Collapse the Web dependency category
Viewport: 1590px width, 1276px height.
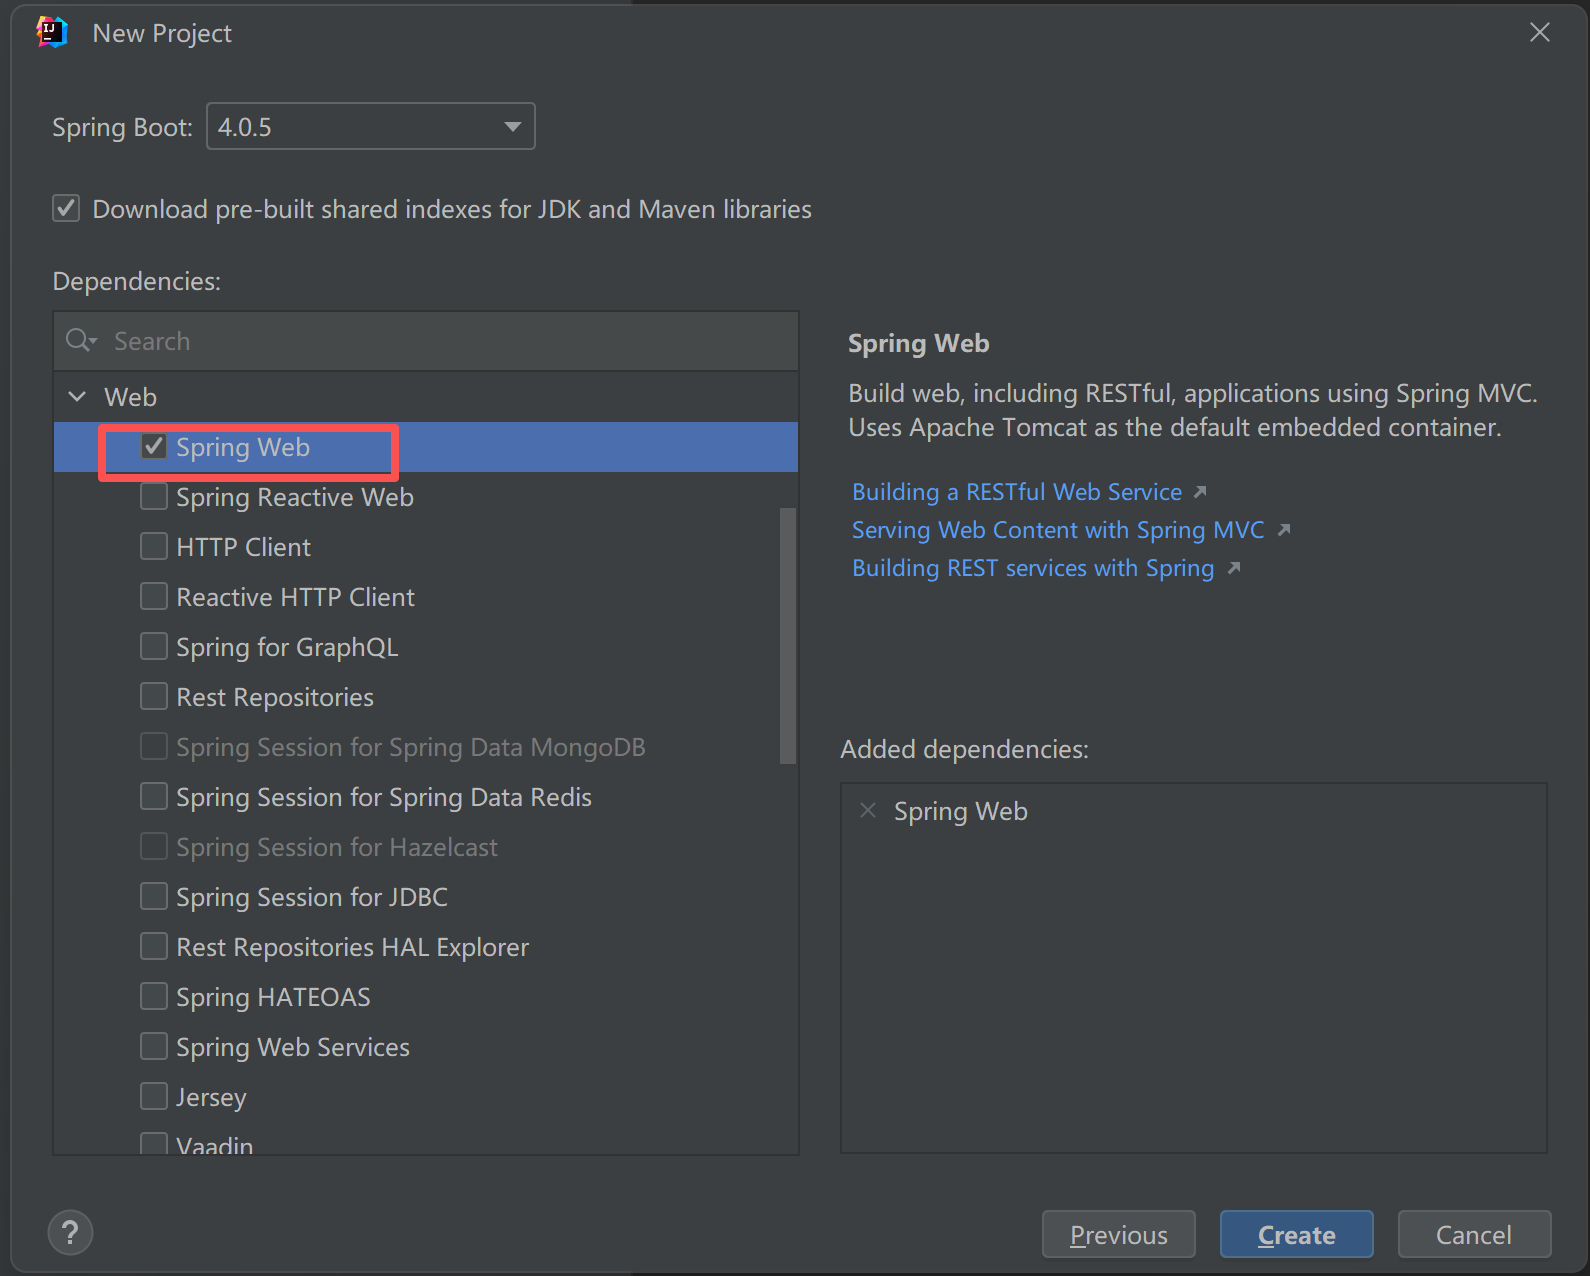tap(77, 397)
